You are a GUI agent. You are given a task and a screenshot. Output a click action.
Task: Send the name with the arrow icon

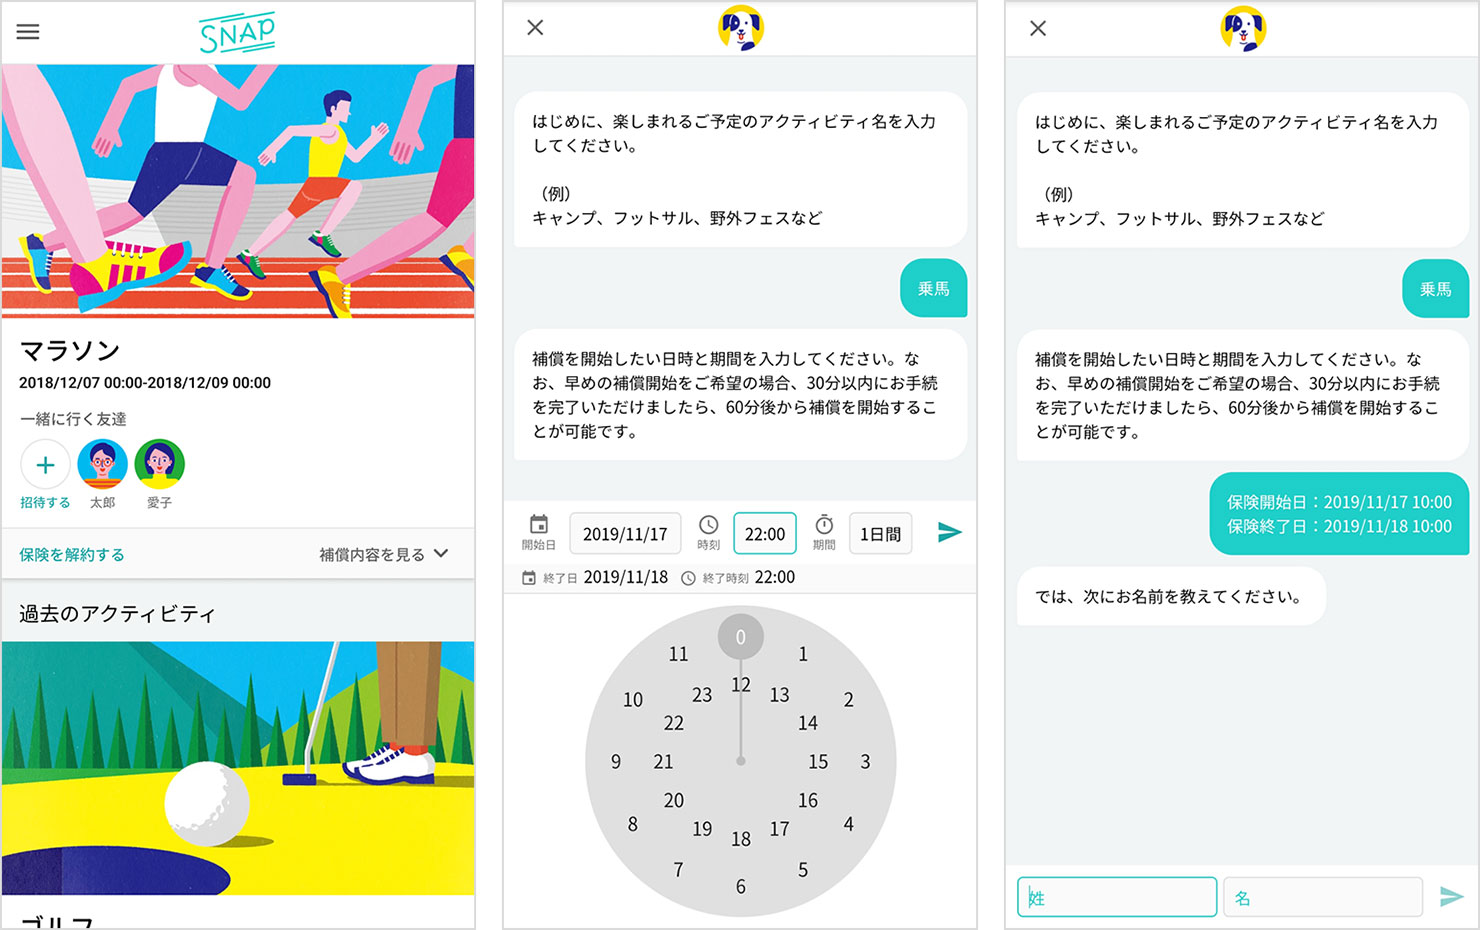pyautogui.click(x=1451, y=897)
